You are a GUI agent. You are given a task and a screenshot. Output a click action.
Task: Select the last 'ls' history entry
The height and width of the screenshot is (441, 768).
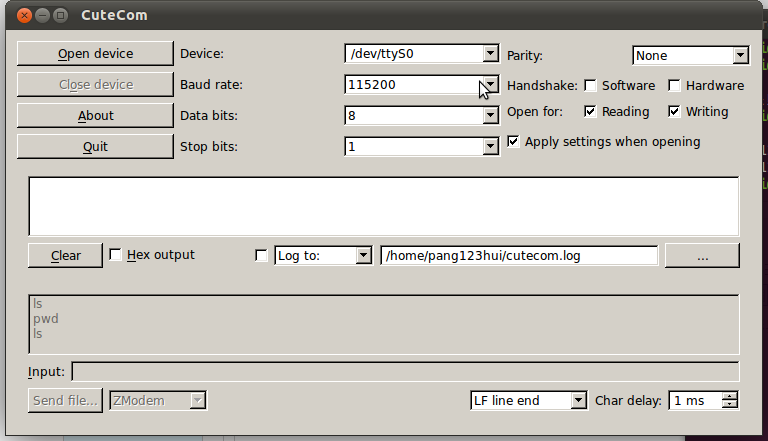38,334
